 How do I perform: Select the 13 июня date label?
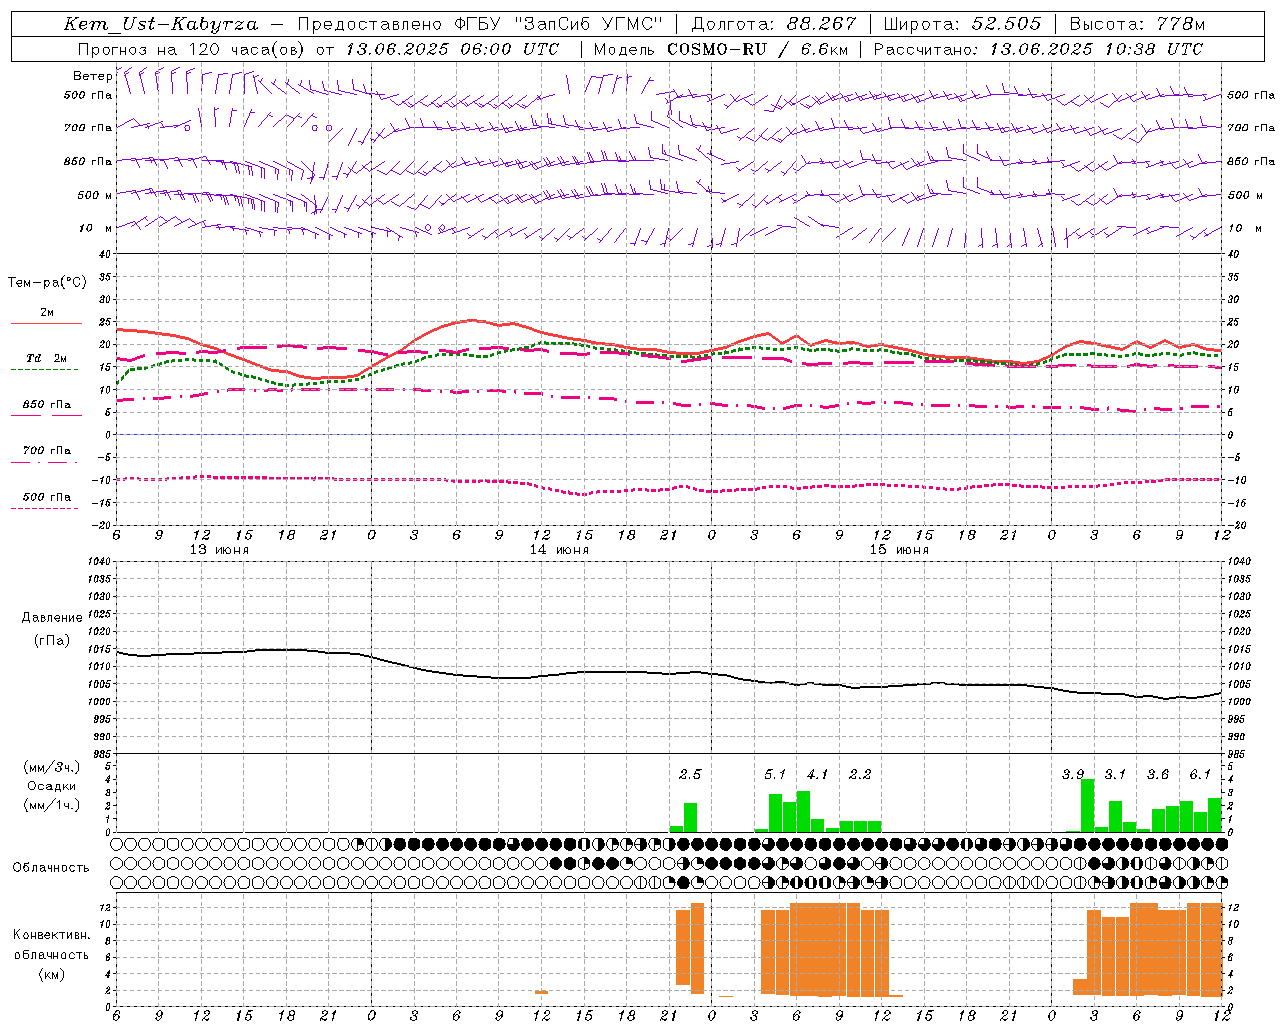pos(219,550)
